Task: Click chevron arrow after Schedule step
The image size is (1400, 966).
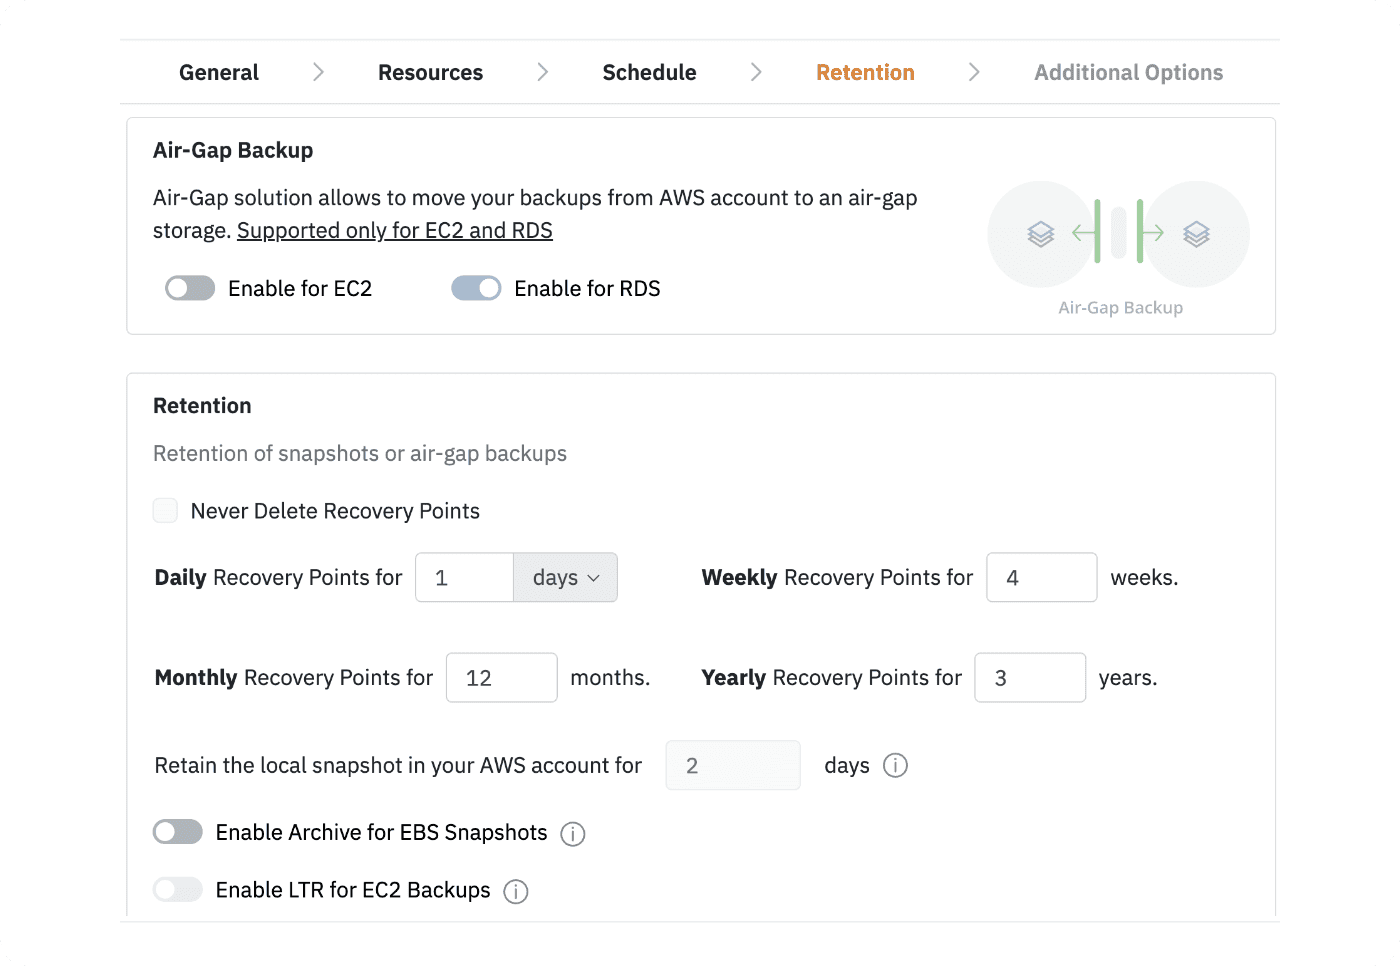Action: click(x=756, y=72)
